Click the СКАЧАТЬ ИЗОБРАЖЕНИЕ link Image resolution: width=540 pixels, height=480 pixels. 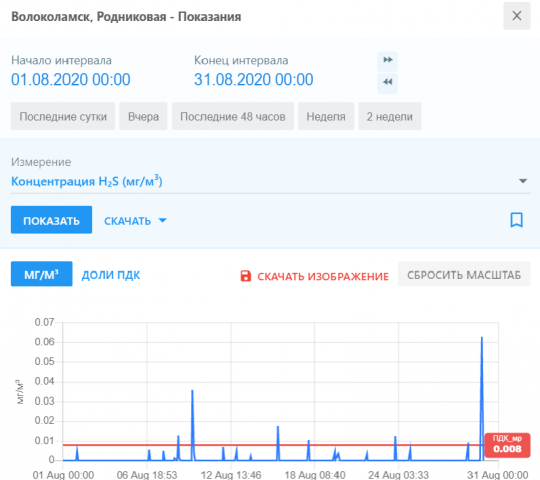point(323,276)
